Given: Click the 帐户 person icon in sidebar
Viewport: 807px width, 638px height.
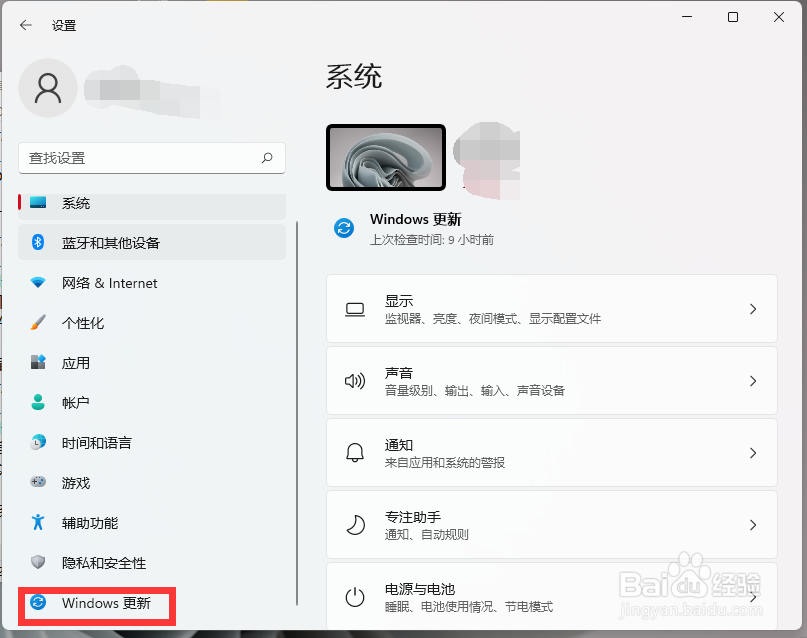Looking at the screenshot, I should pos(38,402).
